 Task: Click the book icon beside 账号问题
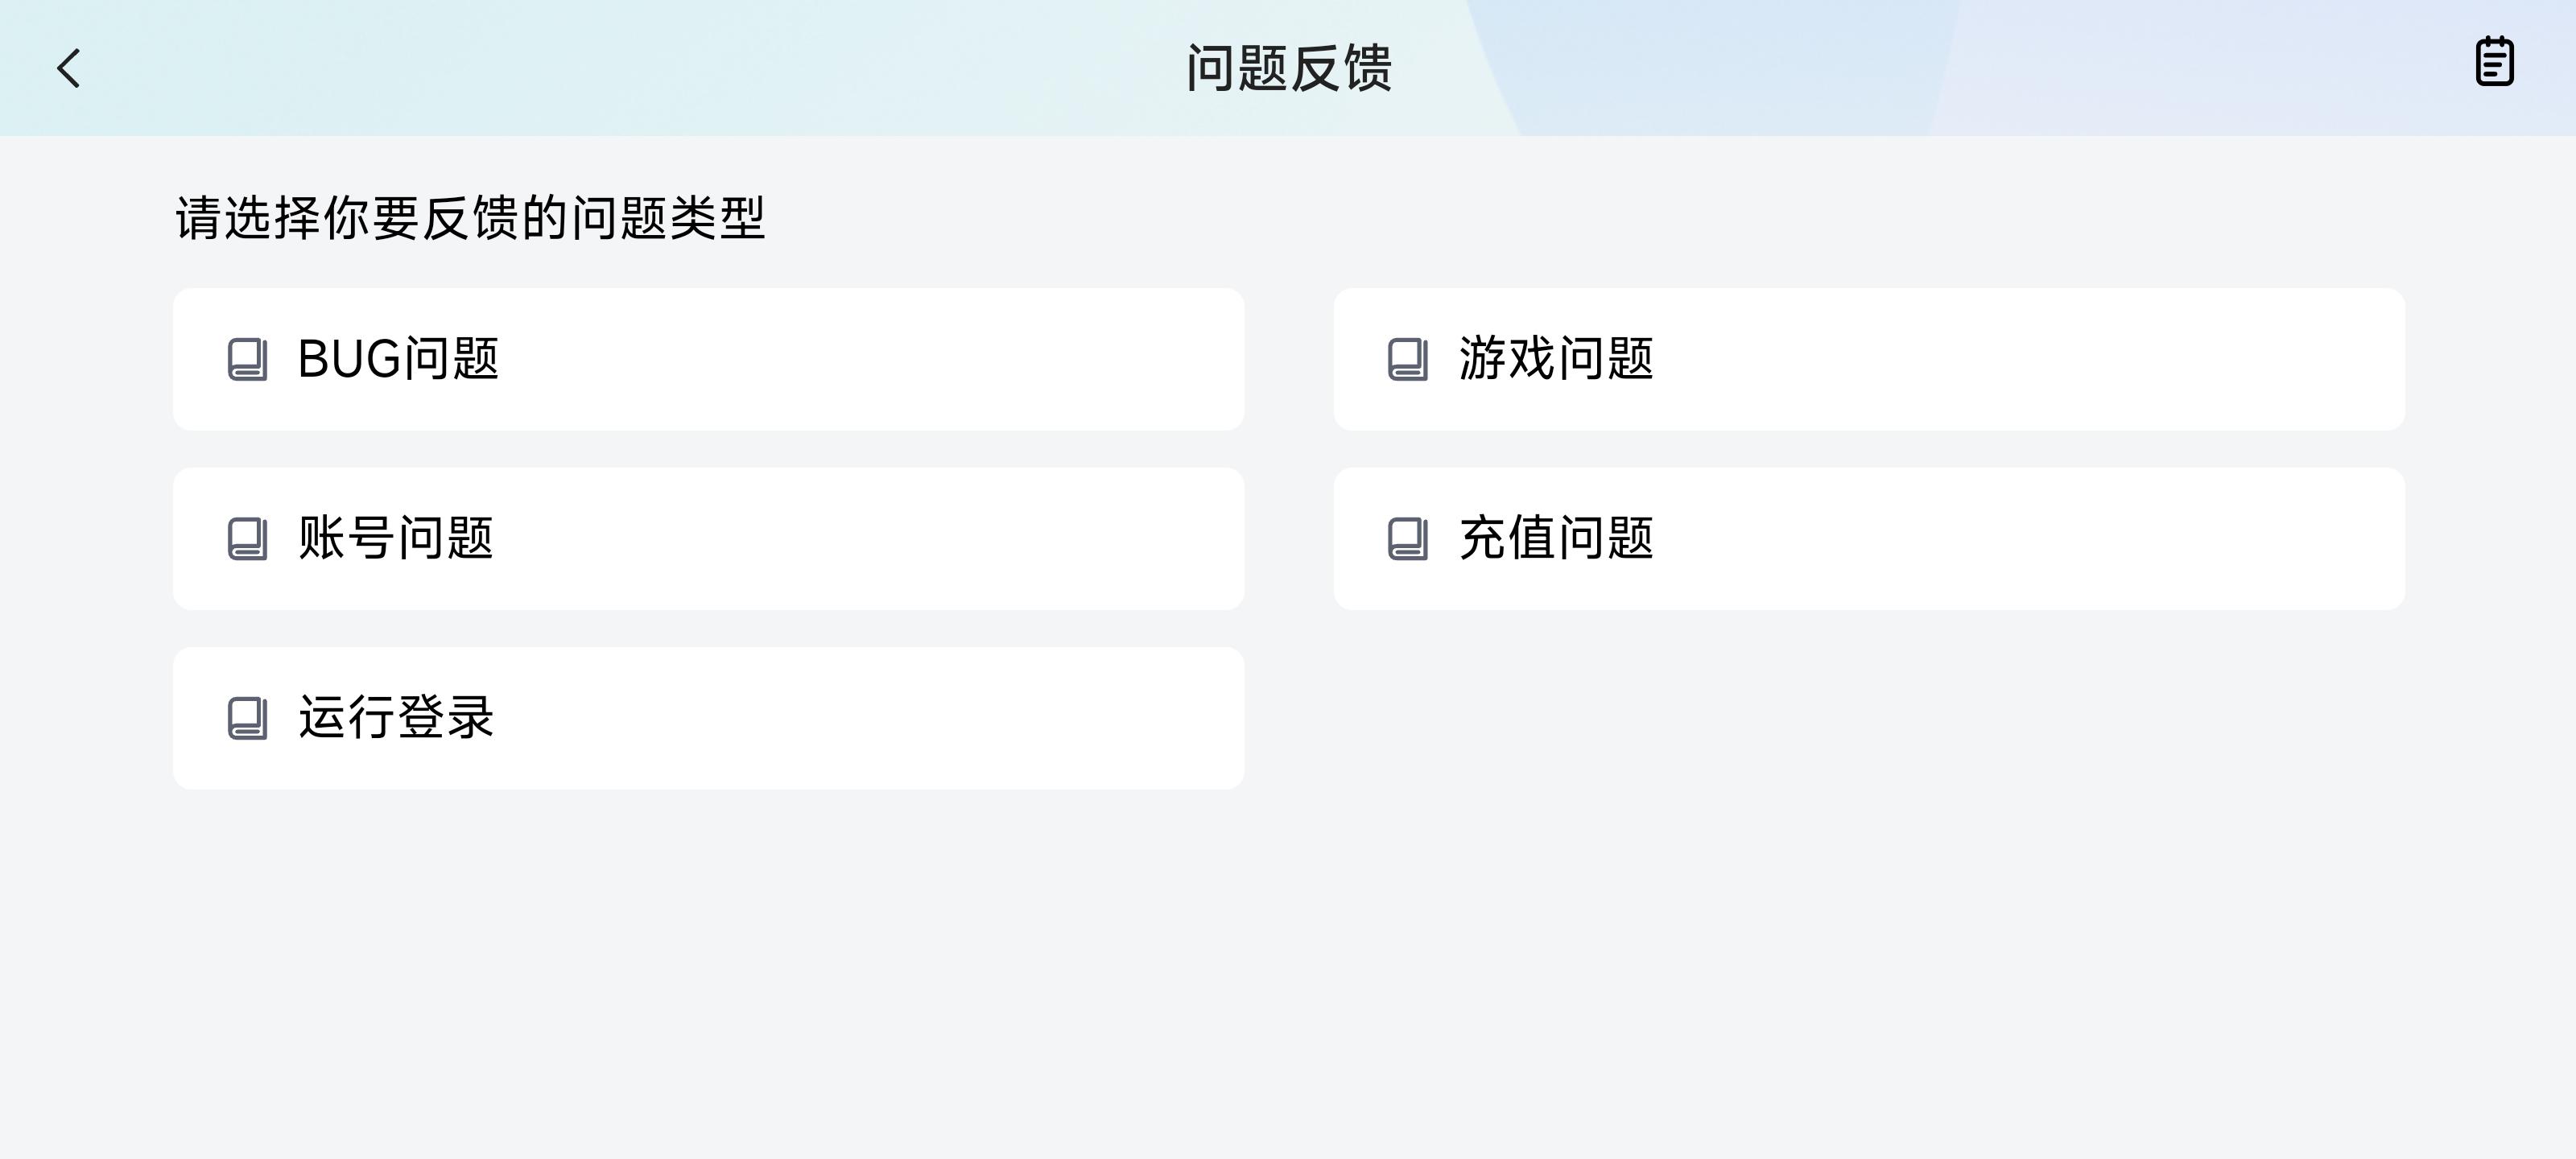pyautogui.click(x=247, y=539)
